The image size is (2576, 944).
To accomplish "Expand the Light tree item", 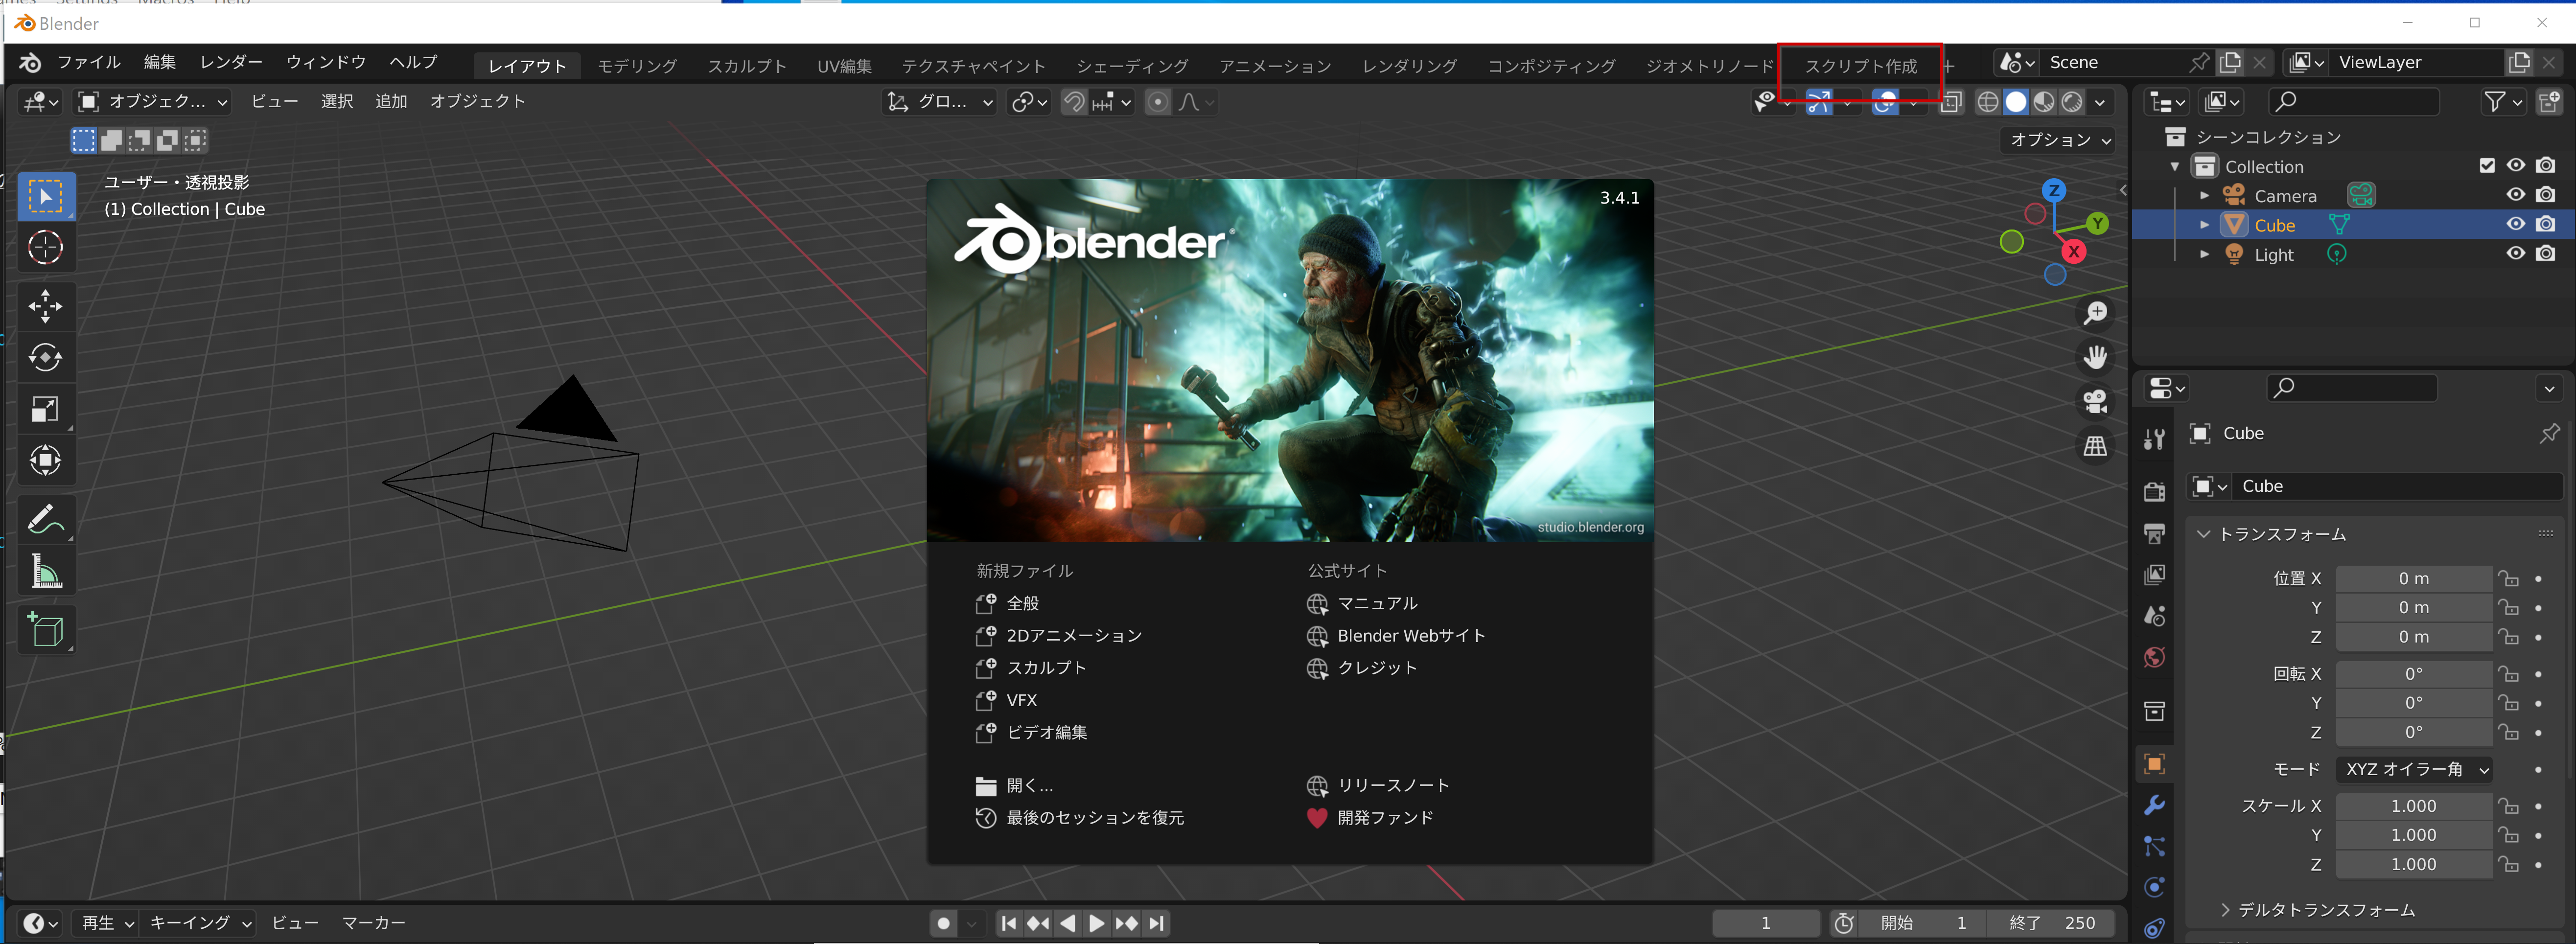I will (2204, 254).
